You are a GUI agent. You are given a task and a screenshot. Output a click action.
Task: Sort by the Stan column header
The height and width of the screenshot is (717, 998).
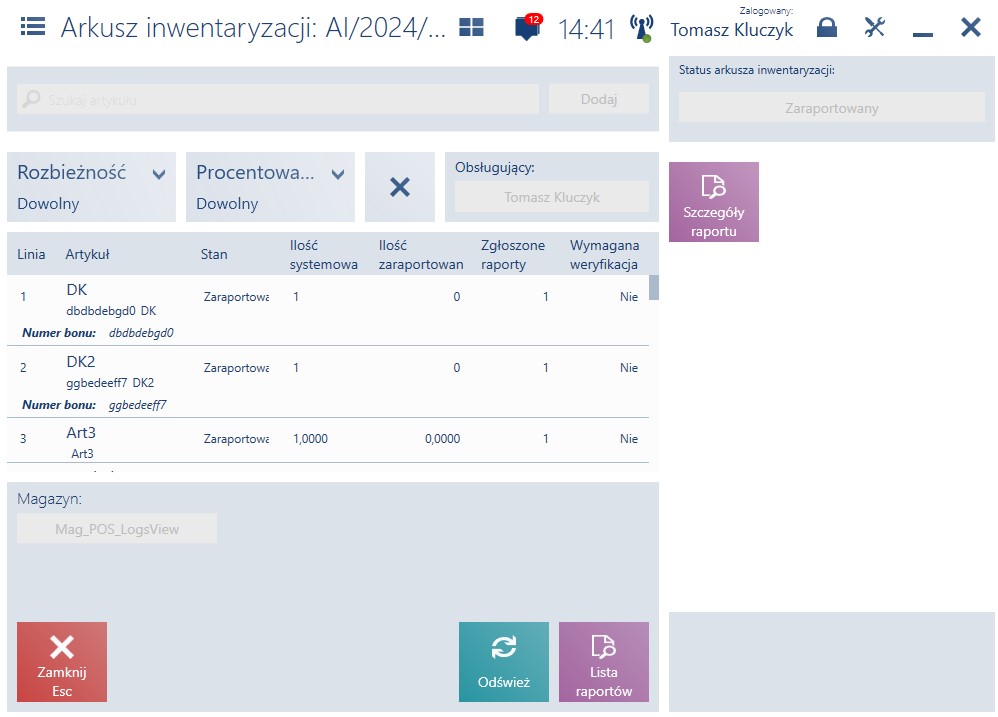point(214,254)
